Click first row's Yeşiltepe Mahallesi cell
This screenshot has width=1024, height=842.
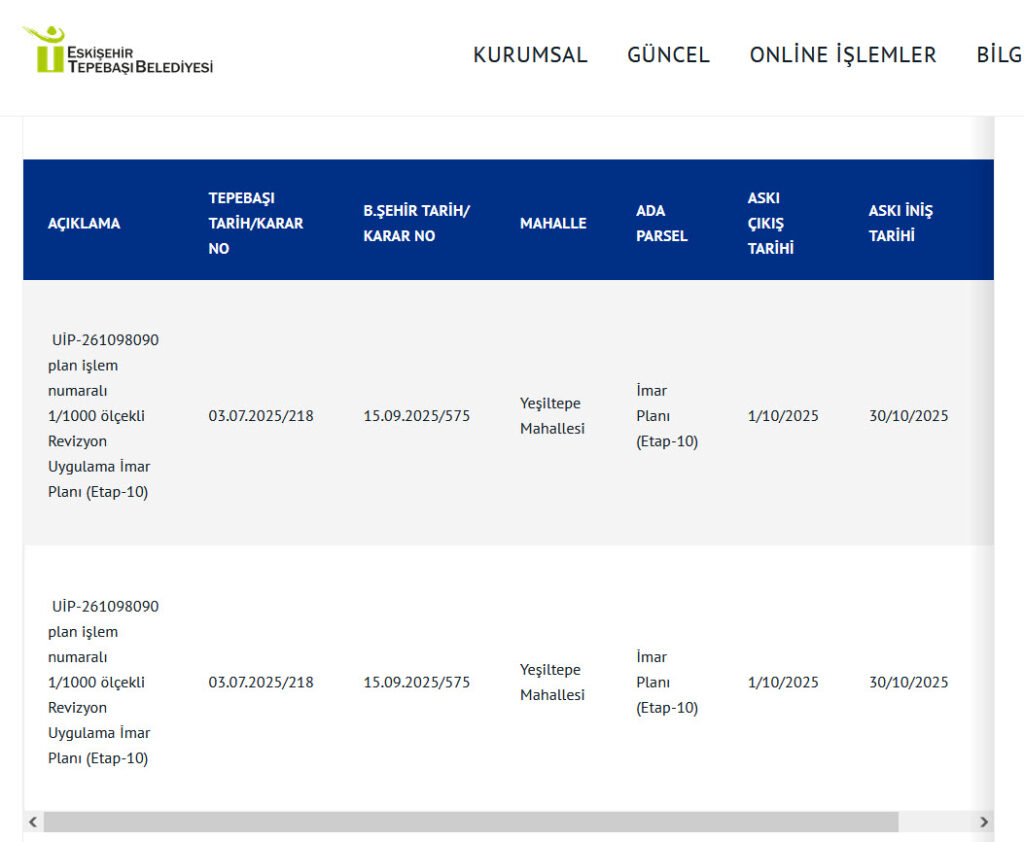(552, 416)
